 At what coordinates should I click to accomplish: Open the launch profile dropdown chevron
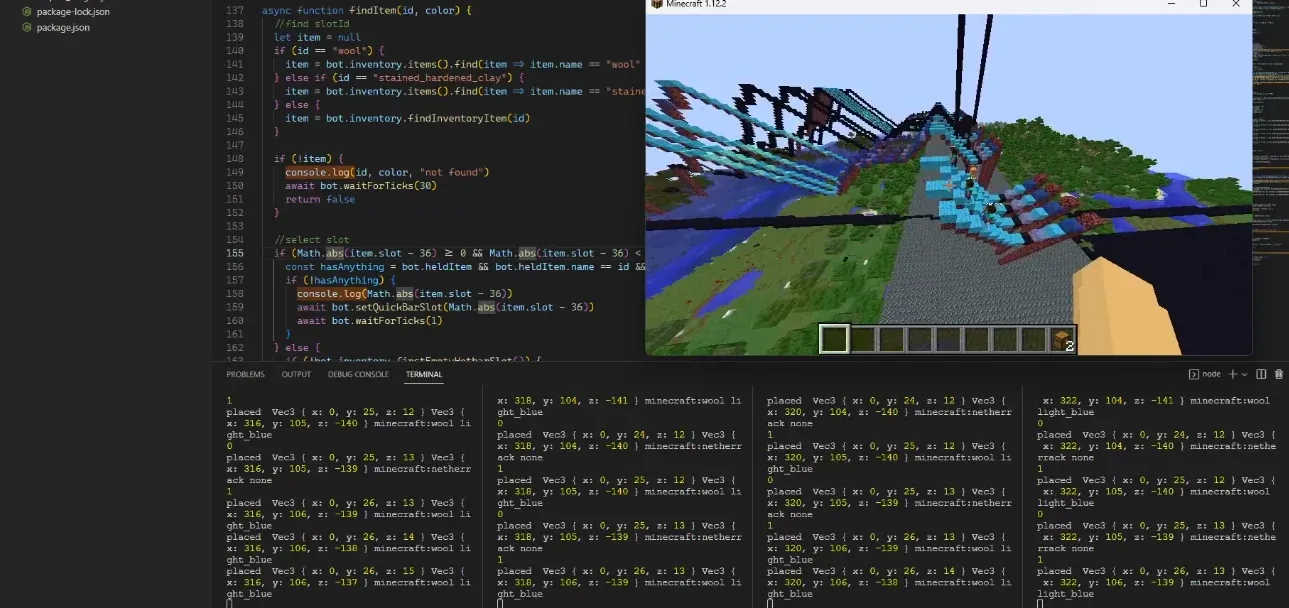[1245, 374]
